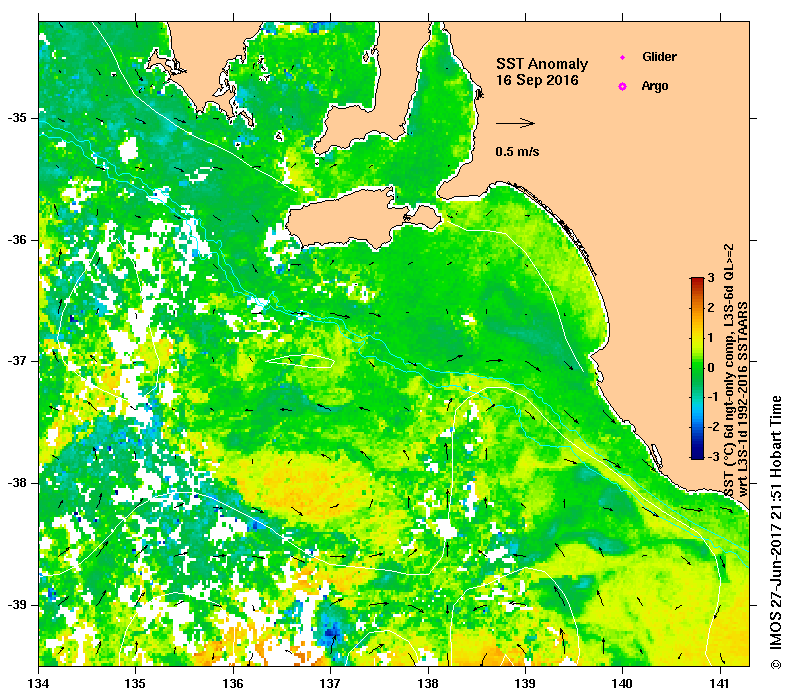The image size is (791, 700).
Task: Click the 16 Sep 2016 date label
Action: (x=537, y=80)
